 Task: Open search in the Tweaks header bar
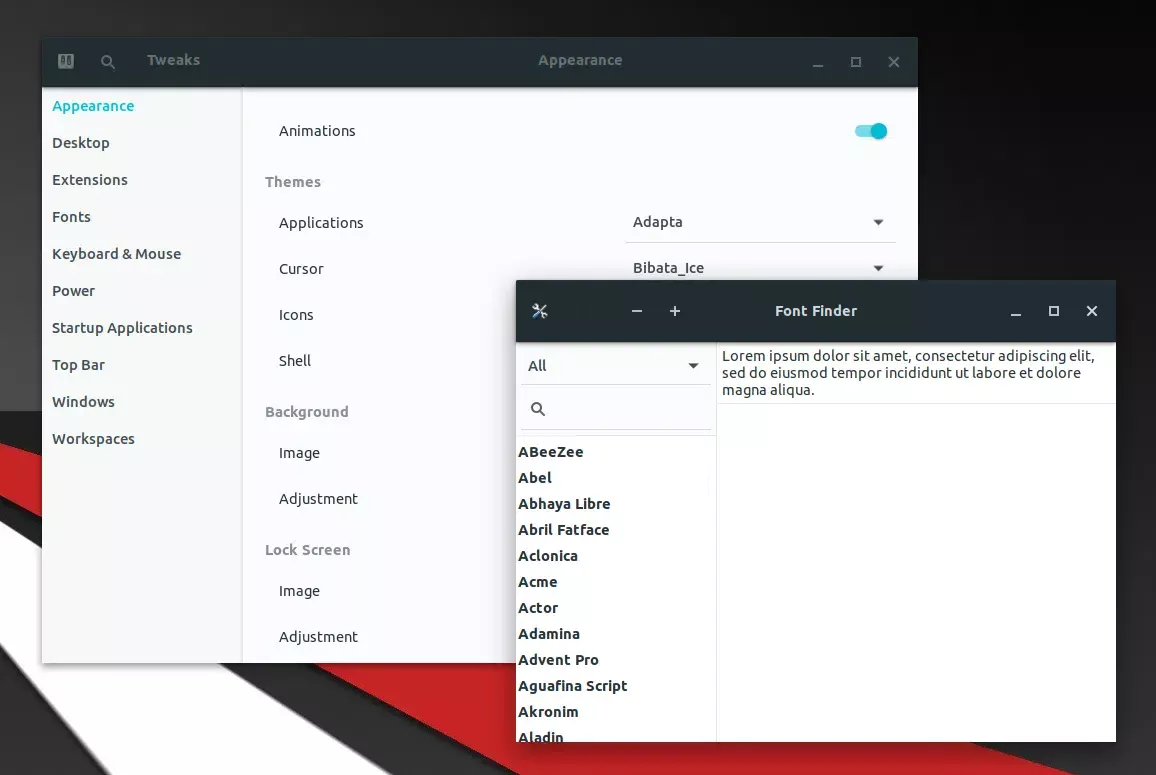108,62
